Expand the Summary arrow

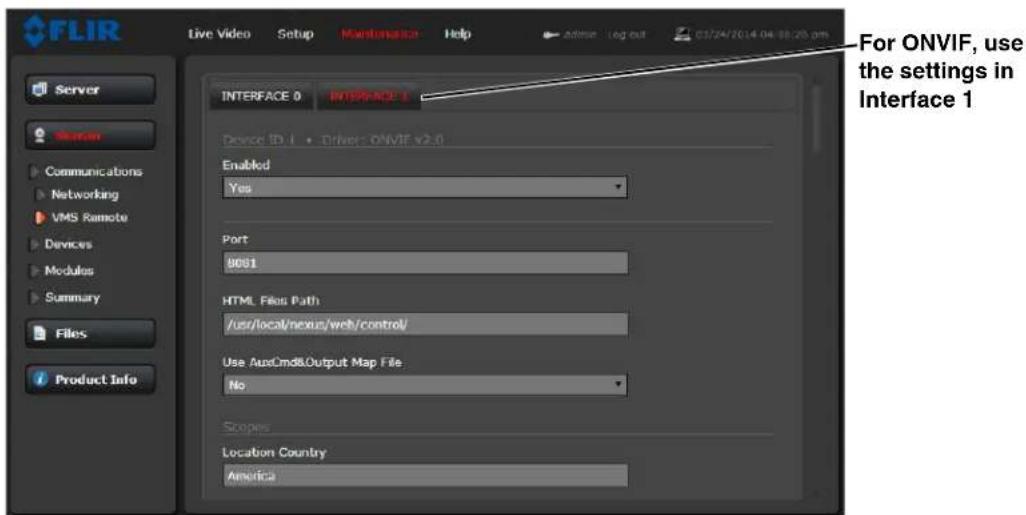point(34,298)
